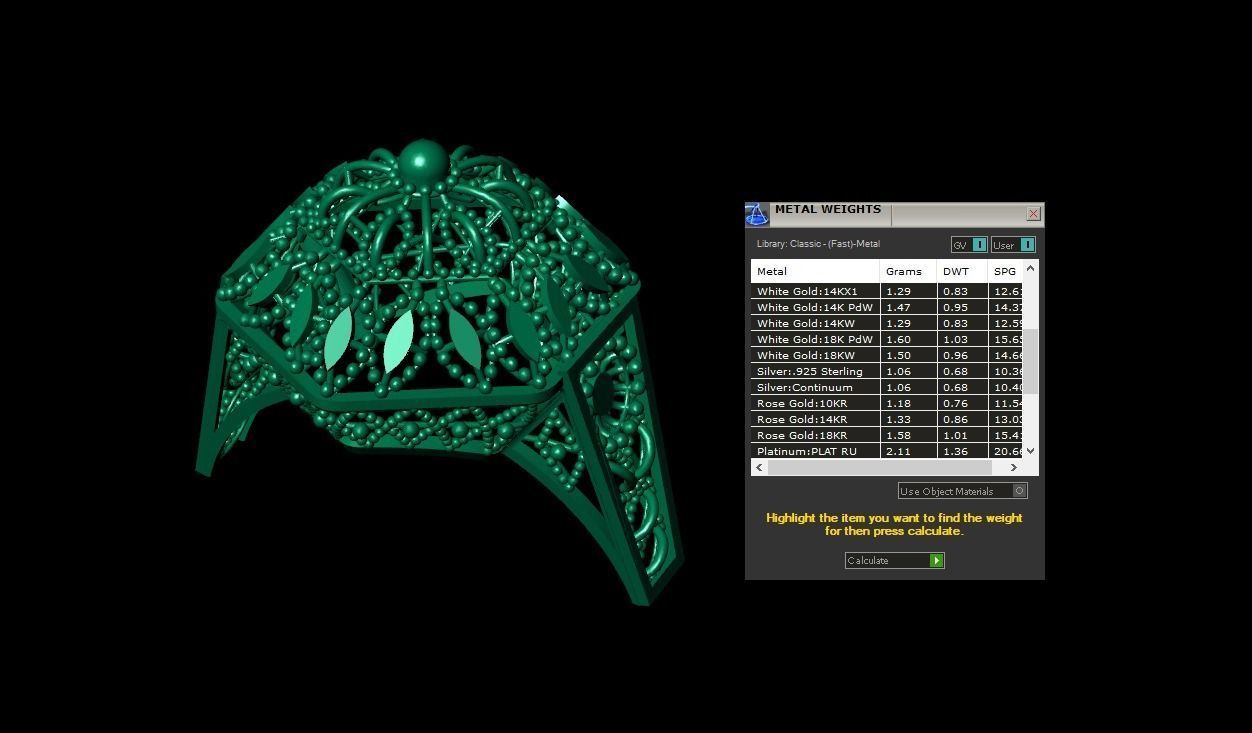The height and width of the screenshot is (733, 1252).
Task: Toggle the Use Object Materials option
Action: point(962,491)
